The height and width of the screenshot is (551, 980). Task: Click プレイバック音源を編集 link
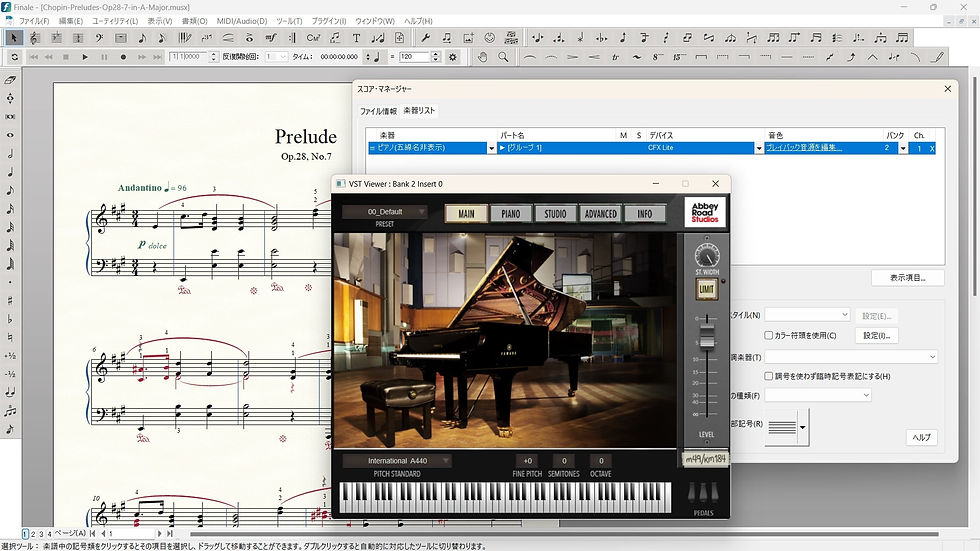click(x=804, y=148)
